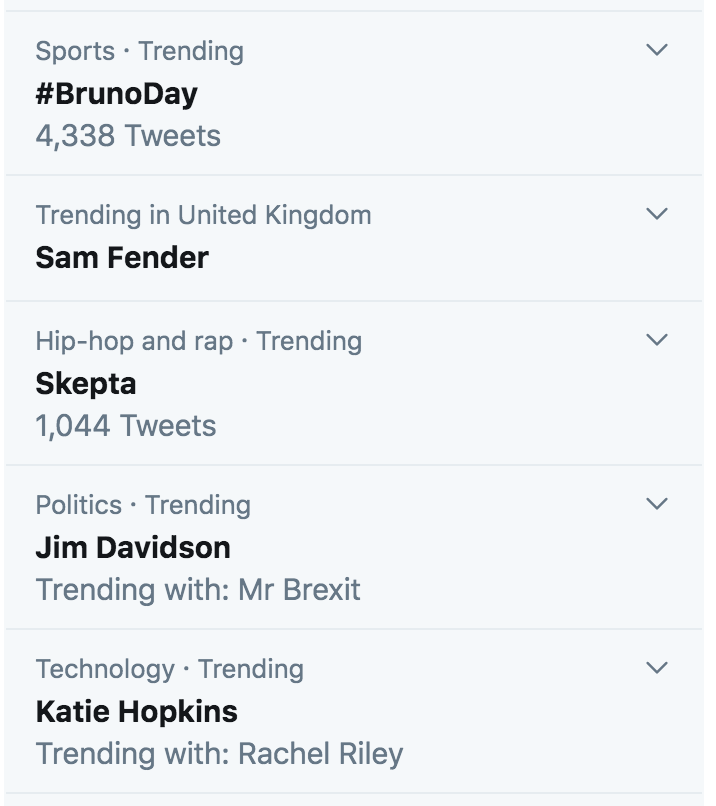Open the related Mr Brexit trend
The width and height of the screenshot is (716, 806).
point(300,589)
